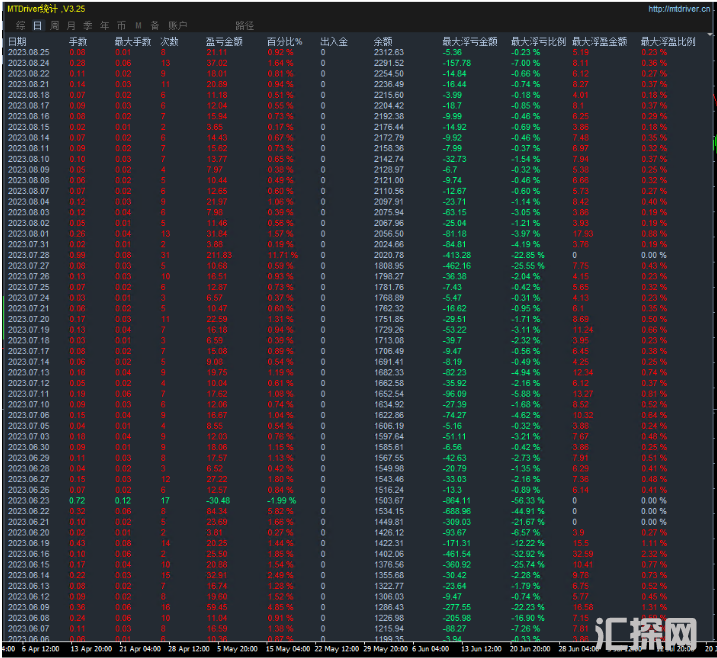Switch to the 月 monthly tab
Image resolution: width=717 pixels, height=658 pixels.
(71, 24)
